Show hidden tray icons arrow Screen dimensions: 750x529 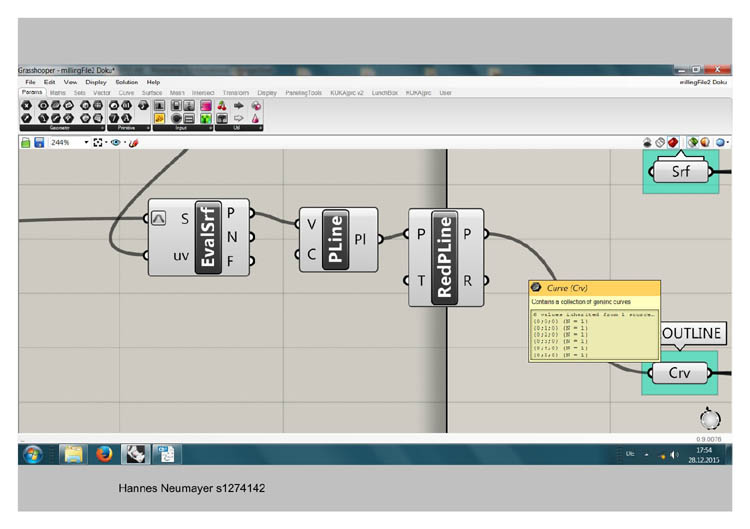tap(646, 454)
